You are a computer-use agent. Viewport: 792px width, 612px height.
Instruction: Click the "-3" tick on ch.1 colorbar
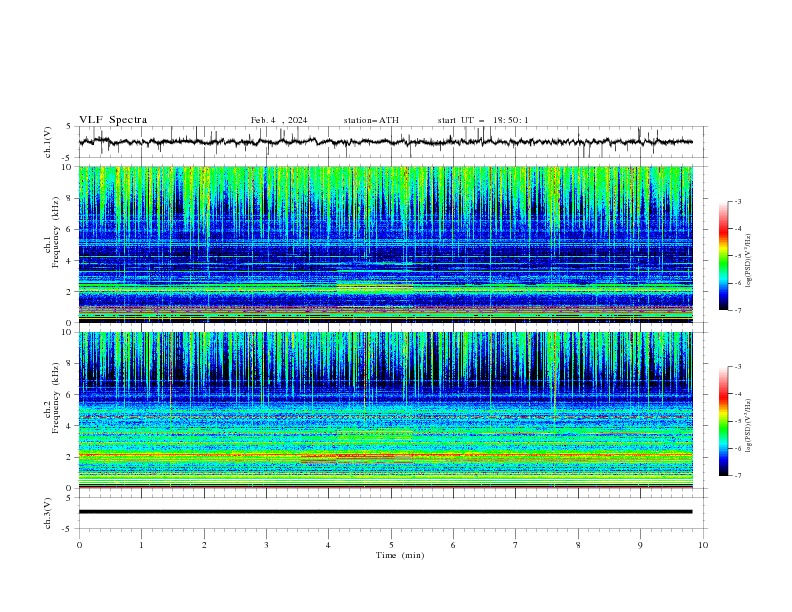[737, 201]
